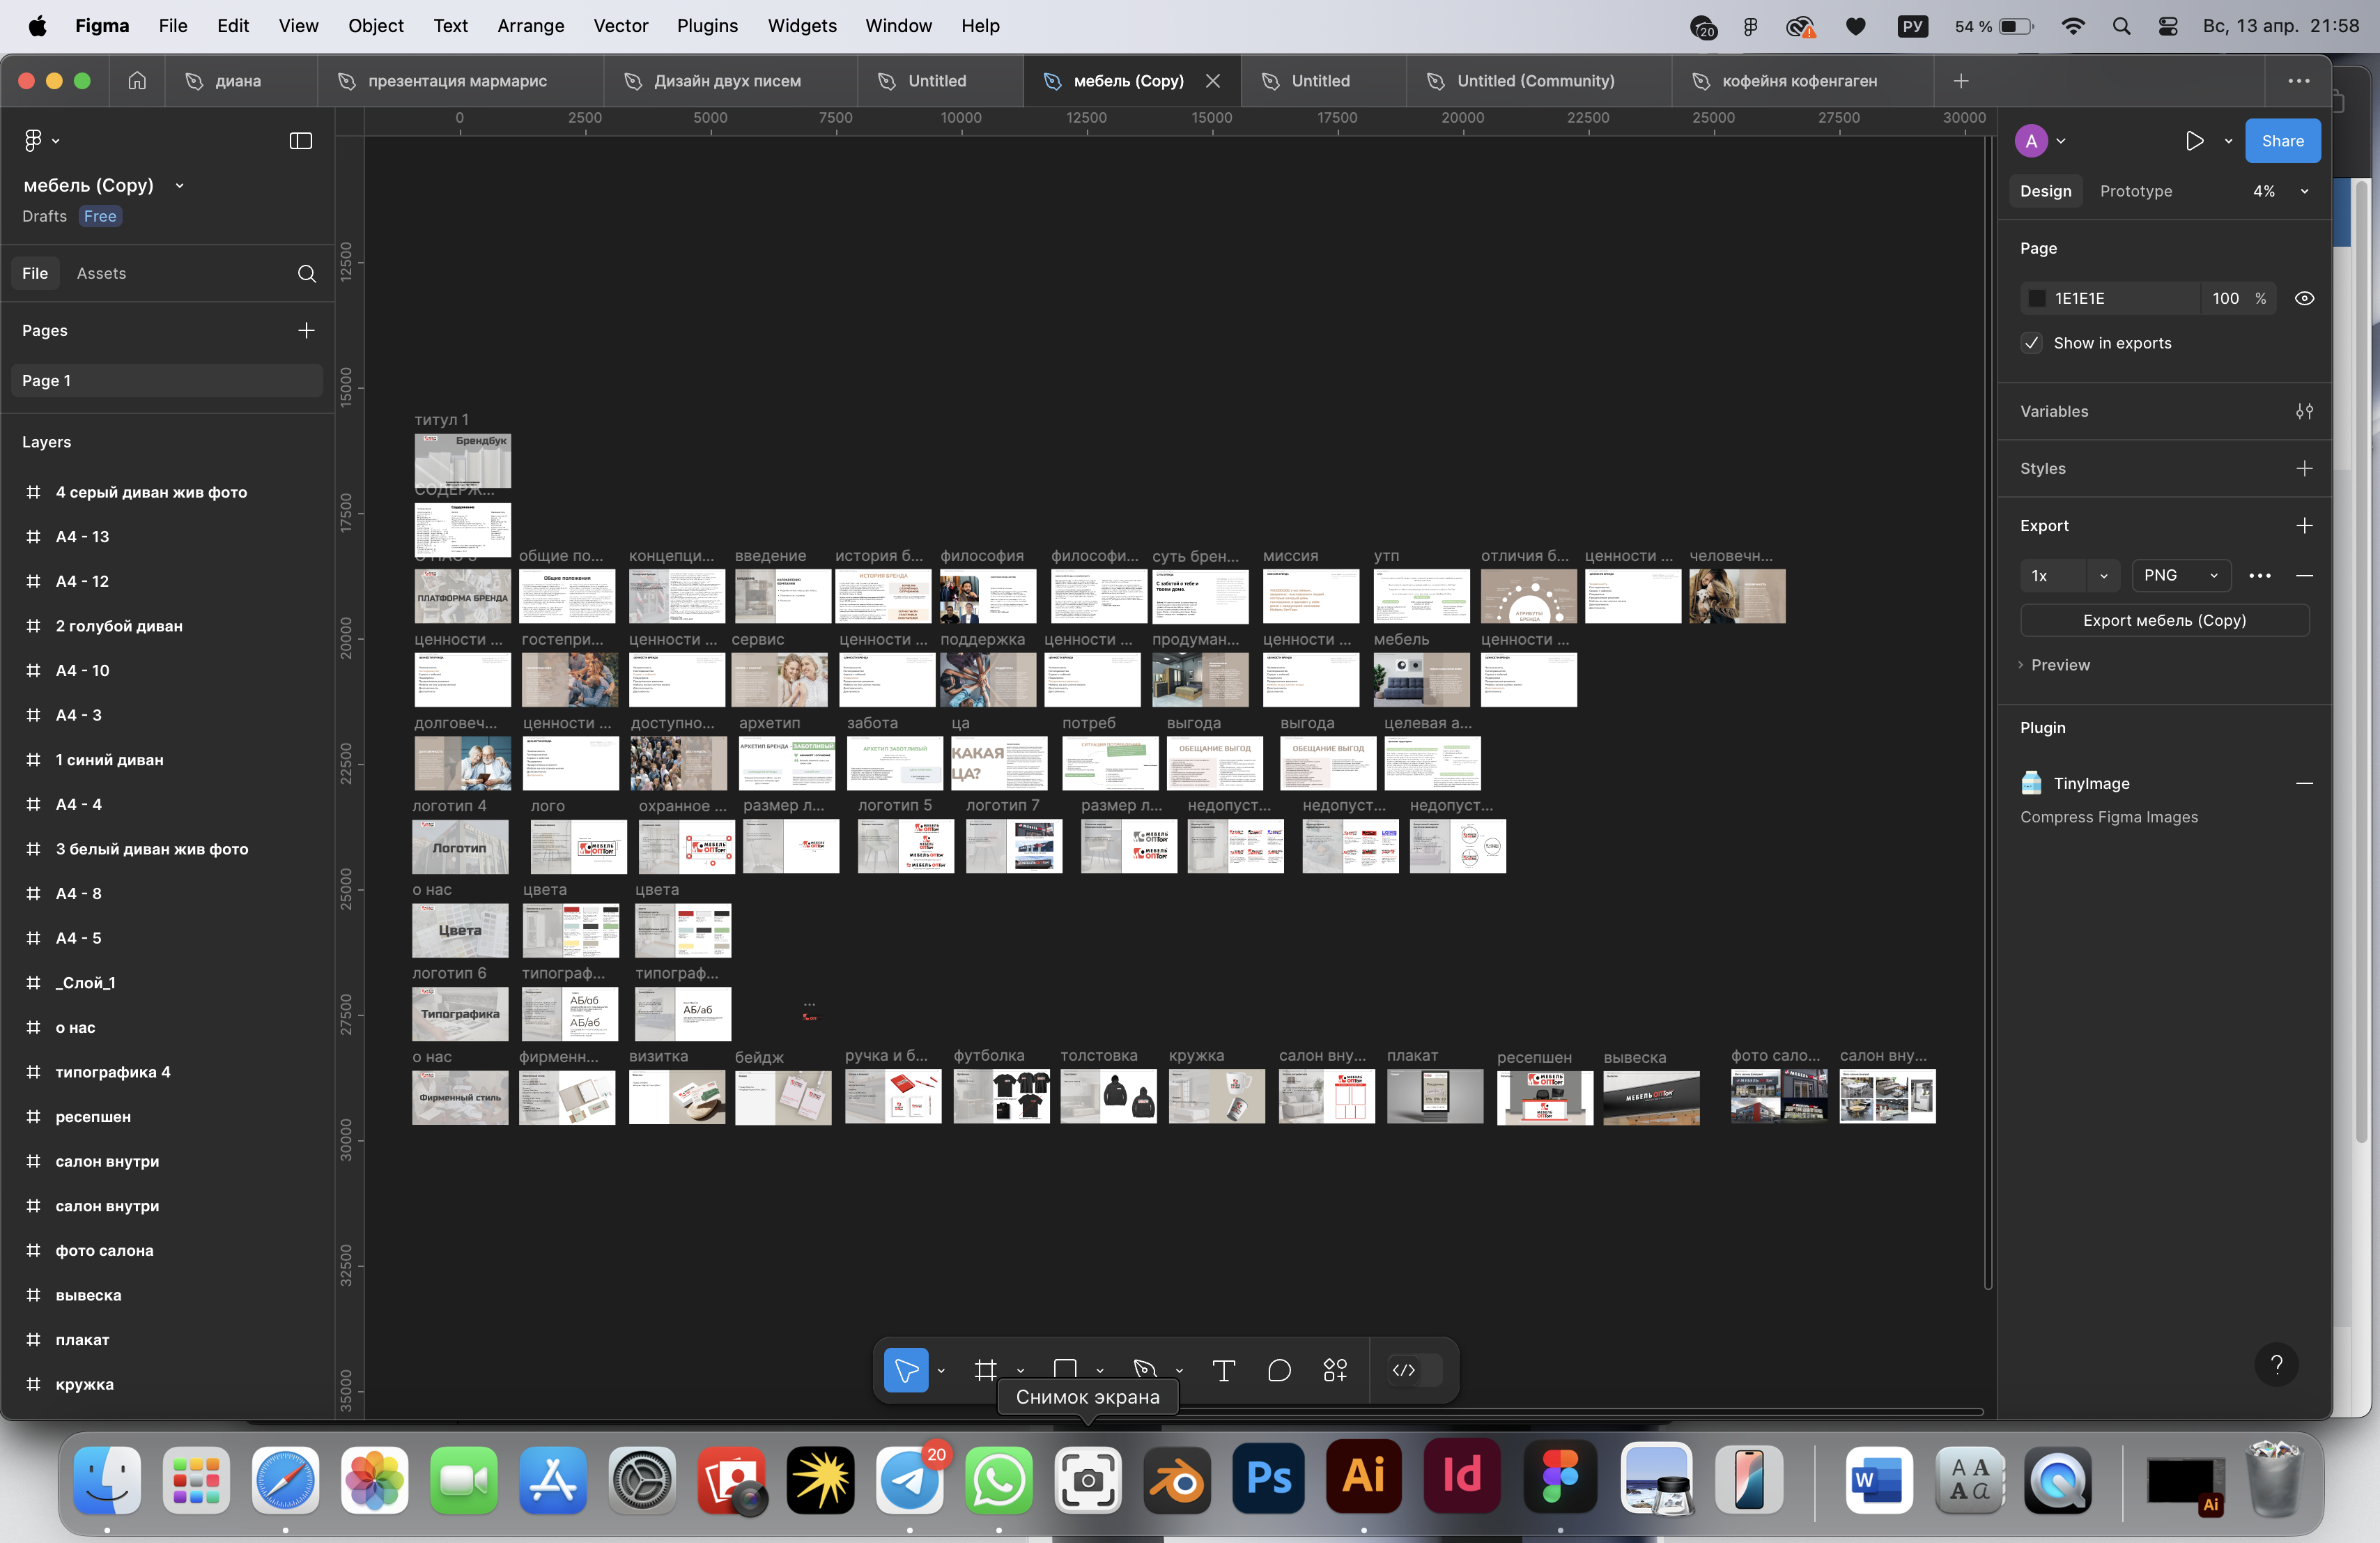Select the Comment tool

pos(1279,1370)
